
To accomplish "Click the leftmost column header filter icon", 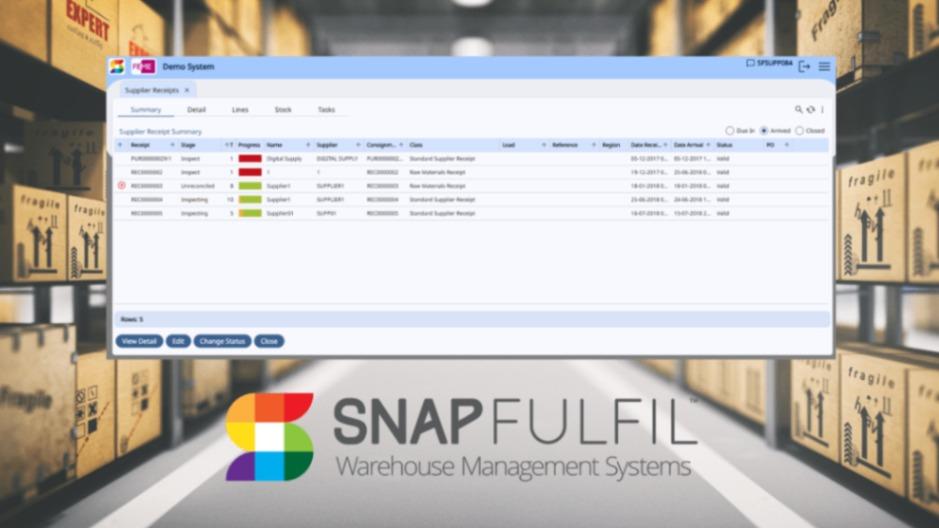I will click(120, 145).
